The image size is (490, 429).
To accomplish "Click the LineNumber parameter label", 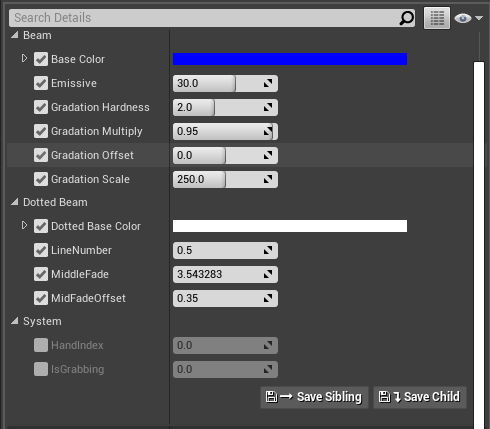I will click(x=82, y=250).
